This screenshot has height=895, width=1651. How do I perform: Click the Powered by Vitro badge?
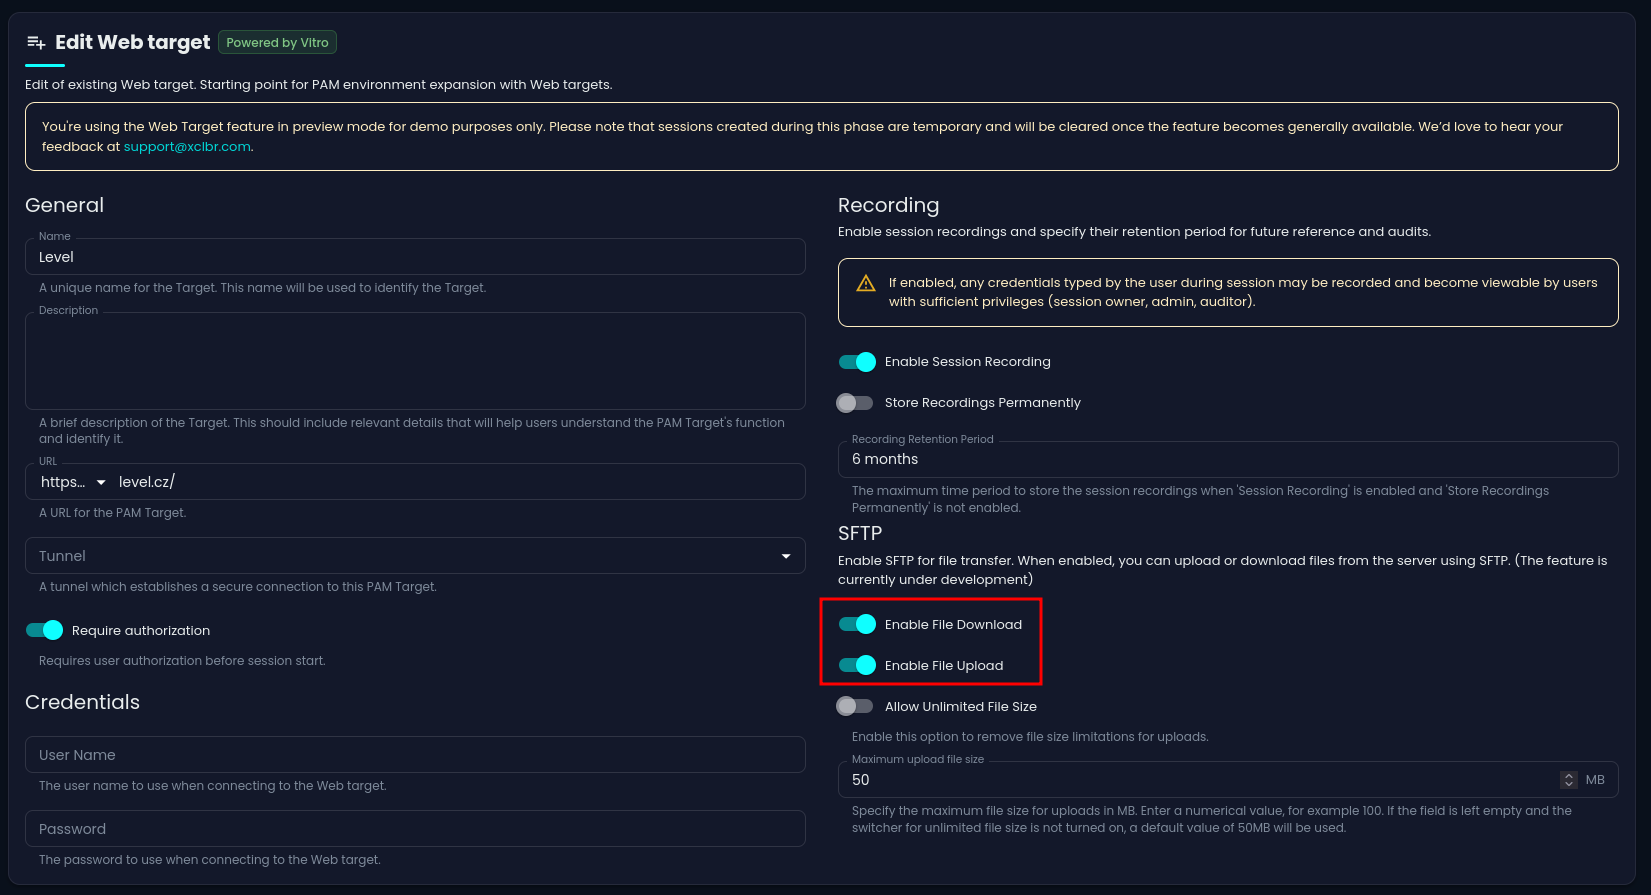pyautogui.click(x=277, y=42)
